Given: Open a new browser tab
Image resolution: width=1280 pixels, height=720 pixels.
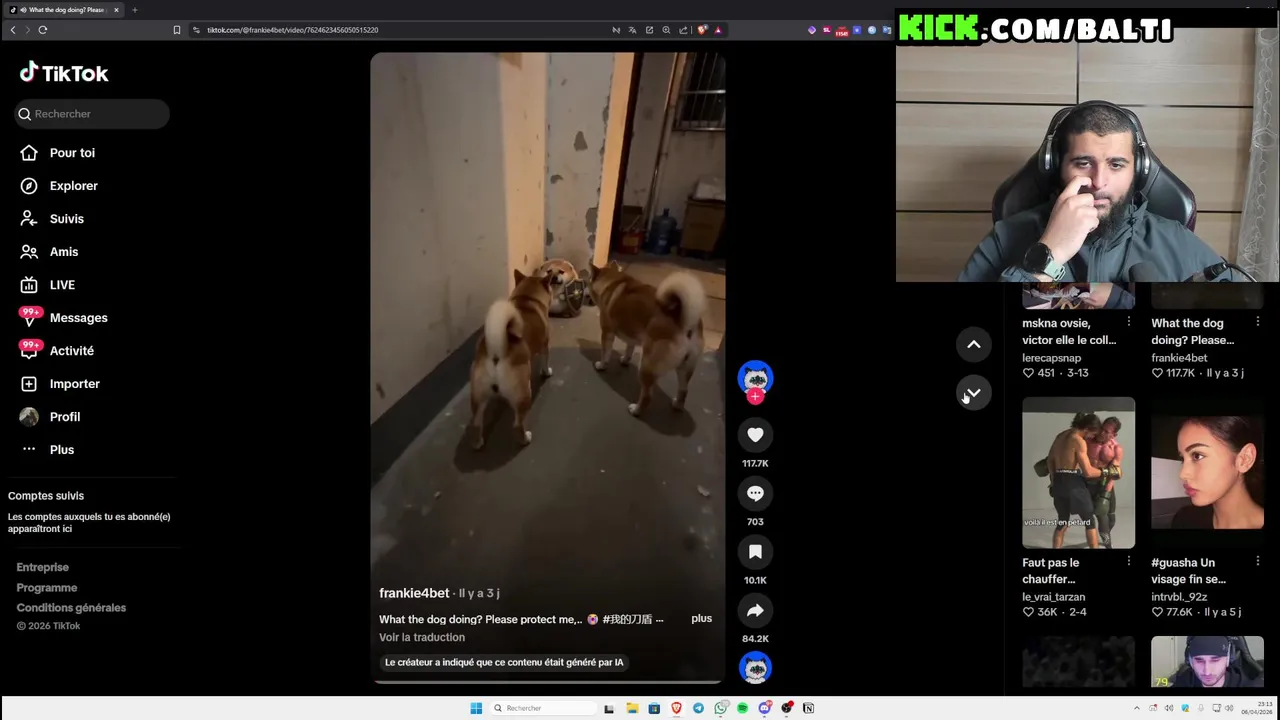Looking at the screenshot, I should pos(134,10).
